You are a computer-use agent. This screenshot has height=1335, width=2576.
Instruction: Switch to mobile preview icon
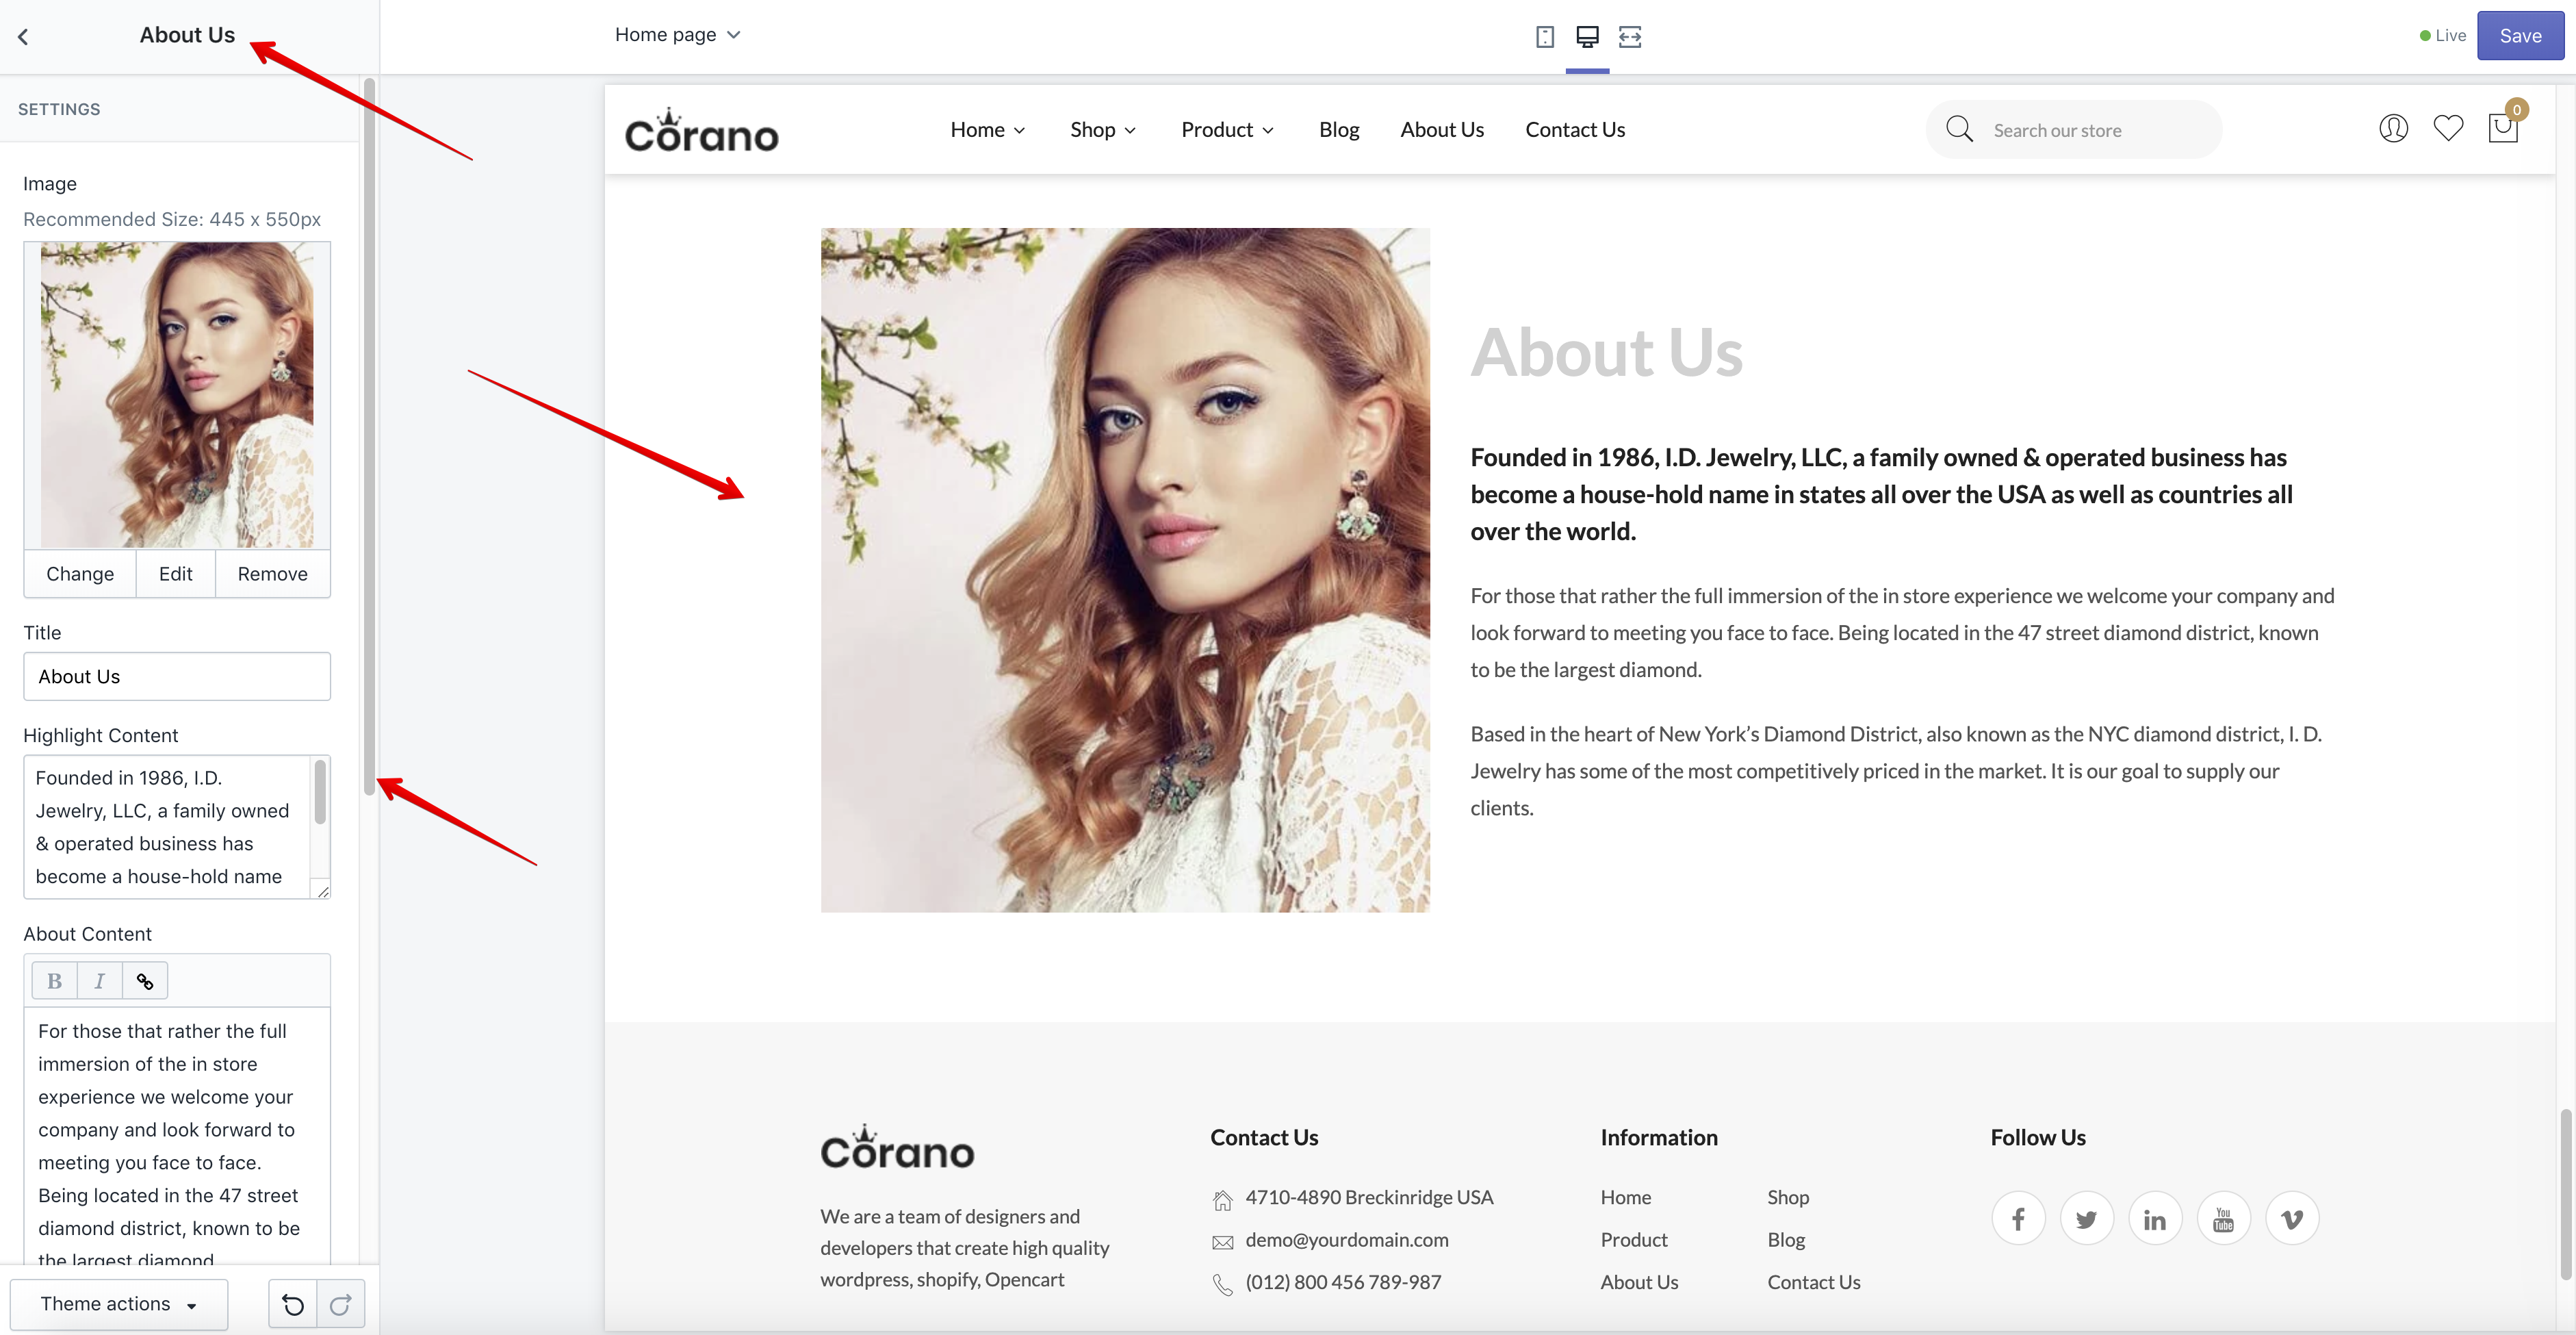1544,37
